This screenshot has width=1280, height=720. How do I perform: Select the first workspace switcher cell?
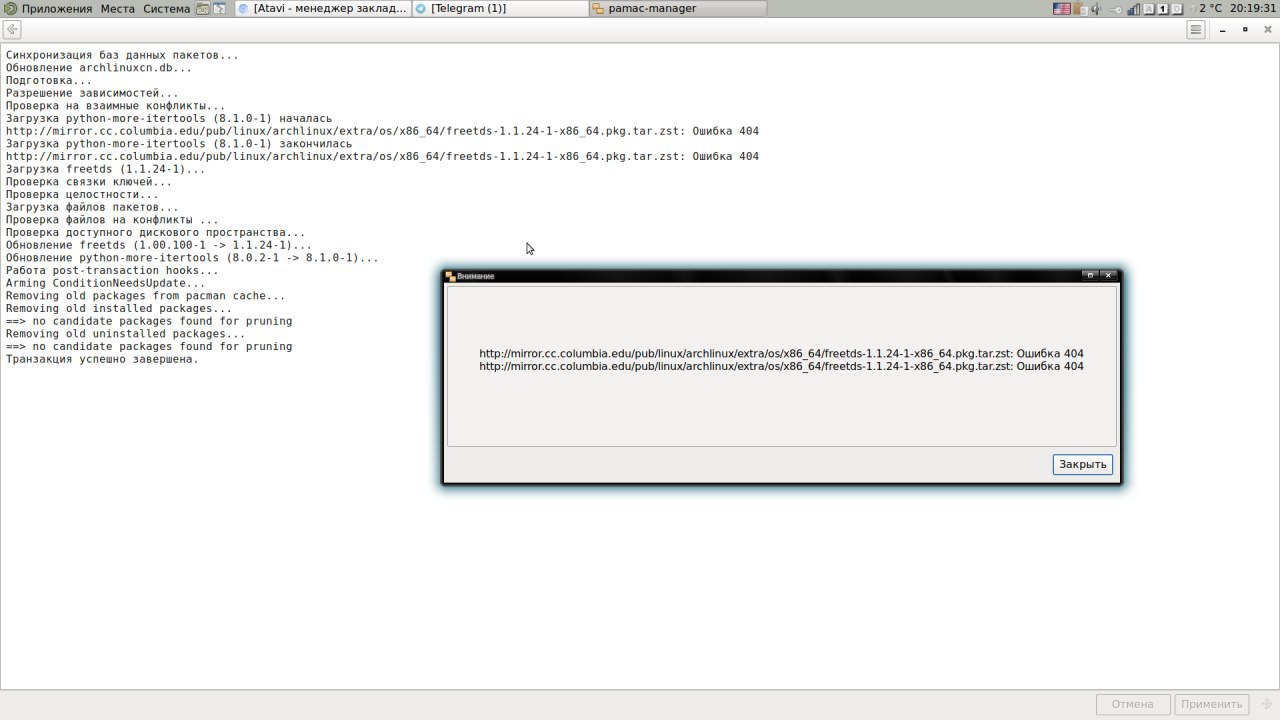[1149, 9]
